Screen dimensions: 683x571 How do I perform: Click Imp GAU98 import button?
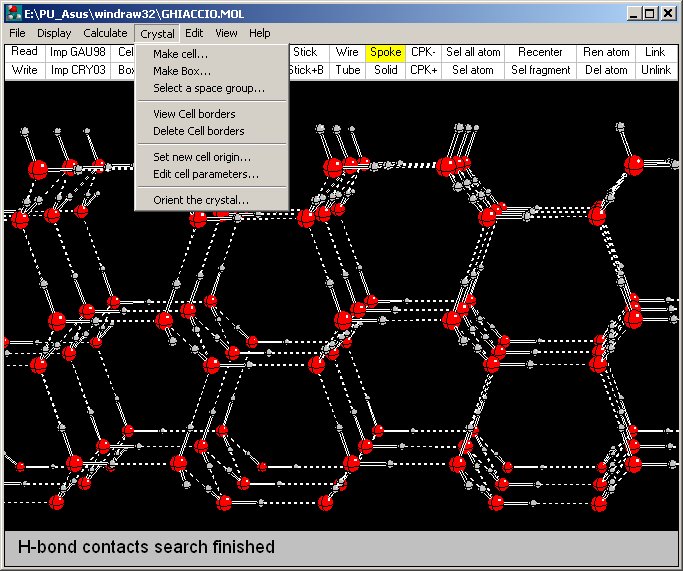point(78,52)
